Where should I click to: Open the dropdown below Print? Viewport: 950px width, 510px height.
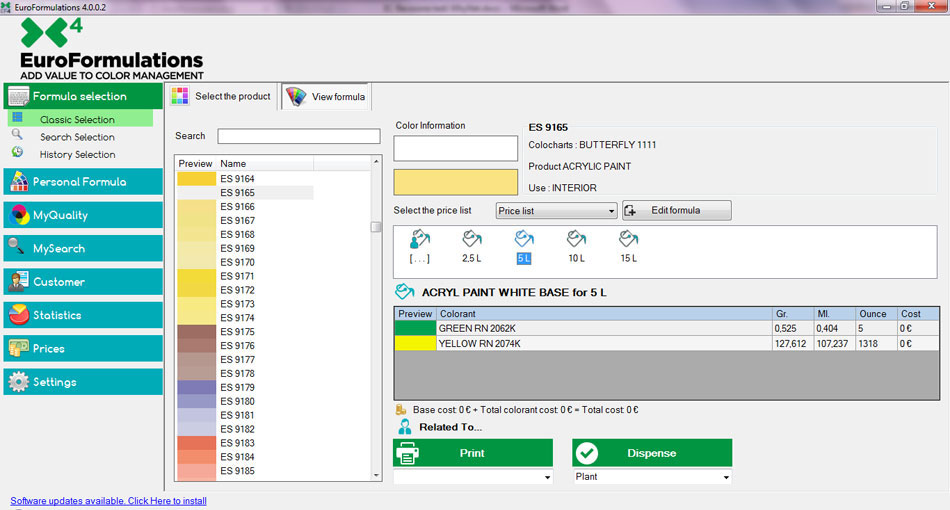point(473,477)
